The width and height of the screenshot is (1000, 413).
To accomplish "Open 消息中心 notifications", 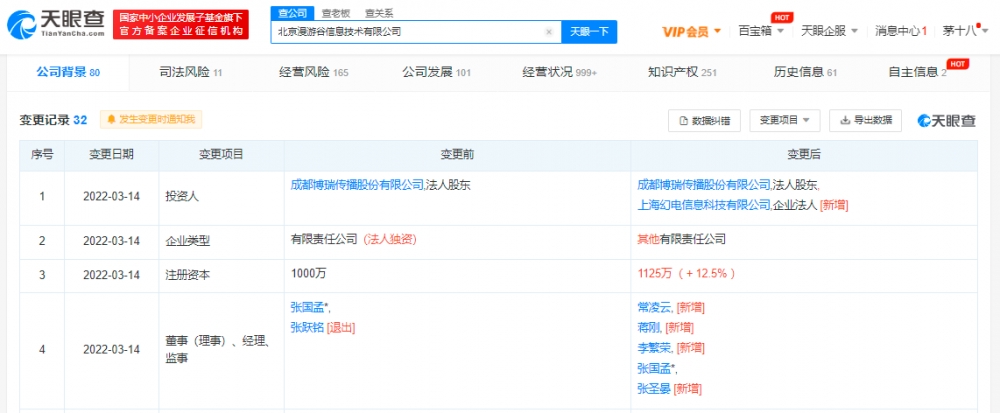I will (901, 31).
